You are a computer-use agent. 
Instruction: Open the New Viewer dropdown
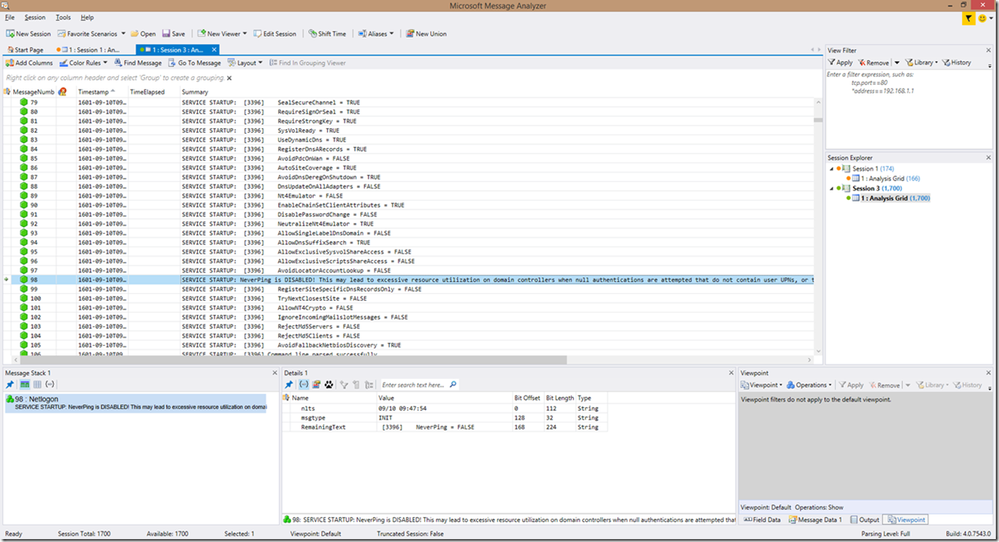tap(222, 34)
